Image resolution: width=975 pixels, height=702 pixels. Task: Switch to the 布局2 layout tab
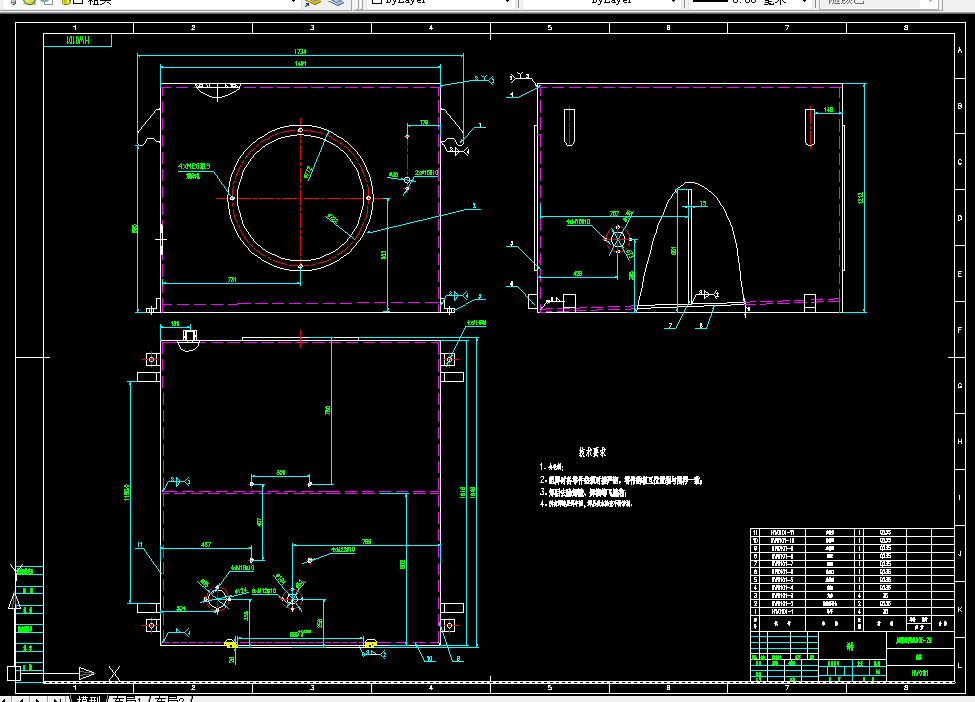point(169,698)
